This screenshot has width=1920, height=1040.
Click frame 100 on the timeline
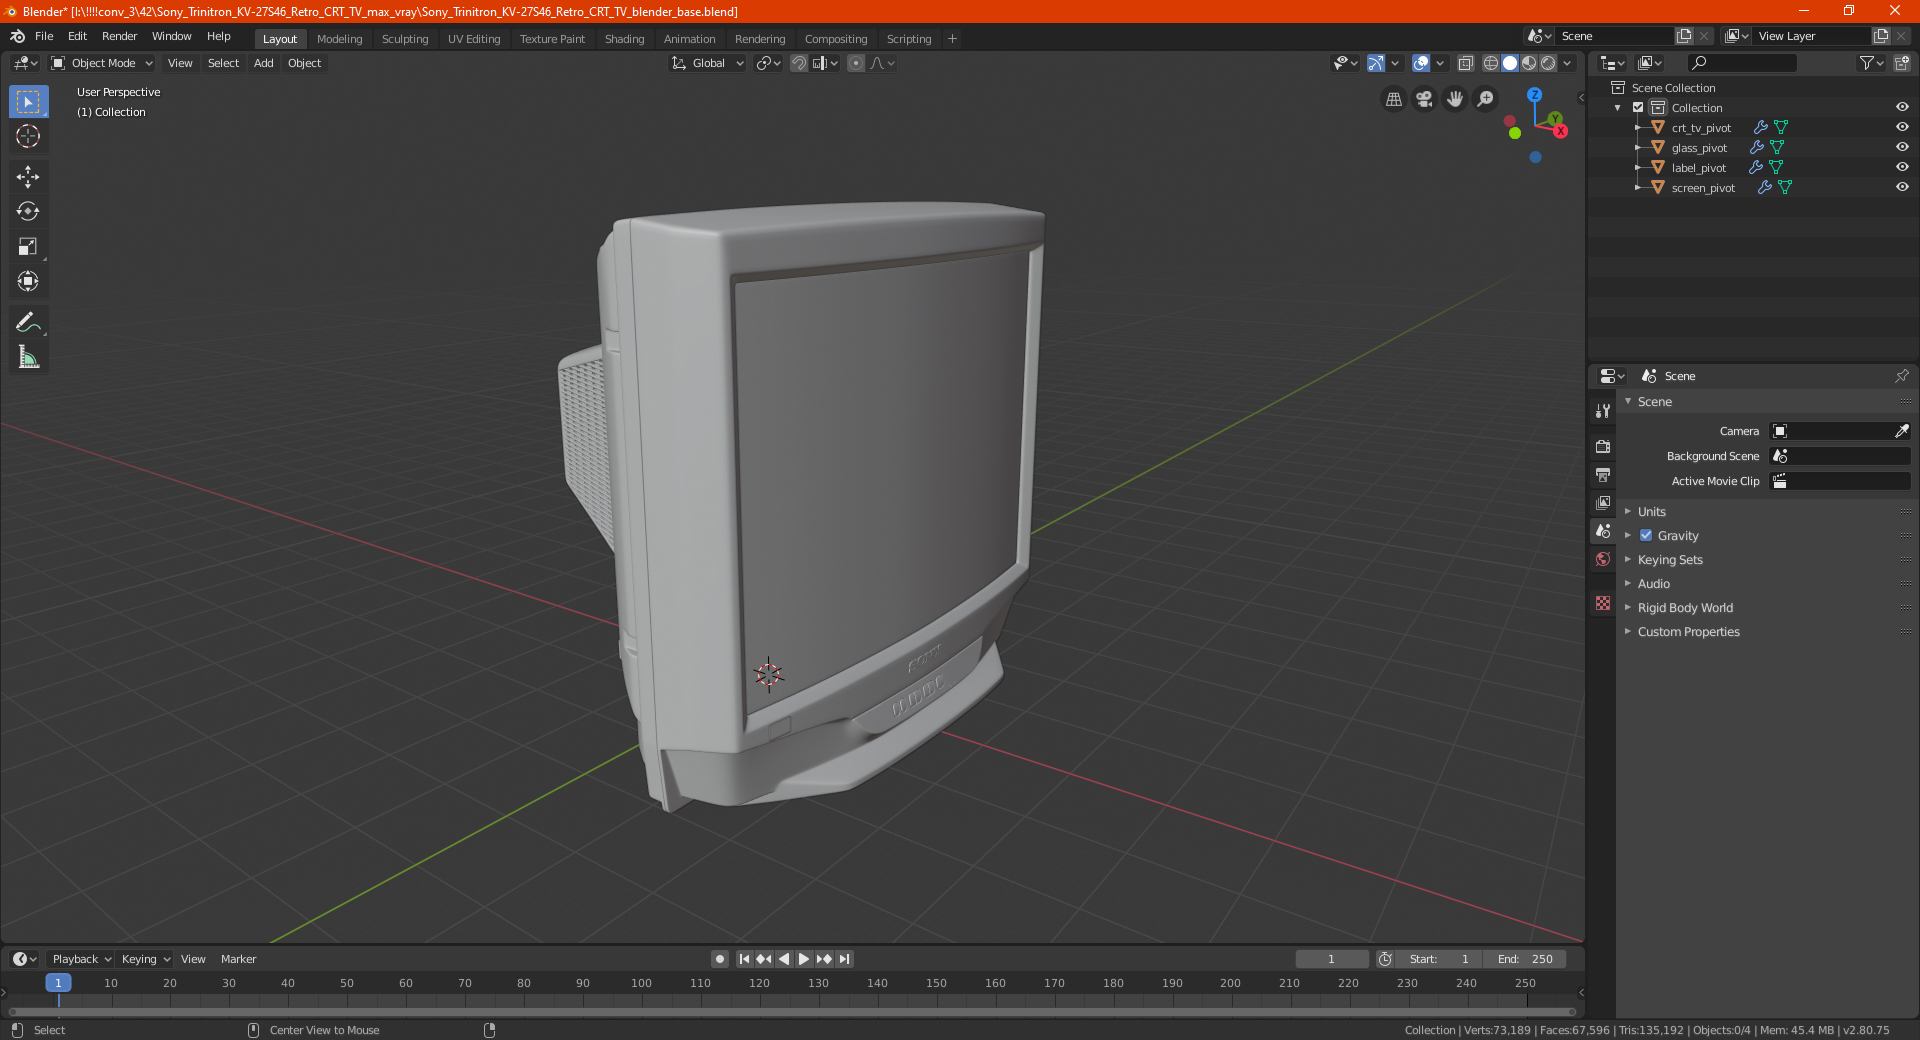click(x=641, y=983)
